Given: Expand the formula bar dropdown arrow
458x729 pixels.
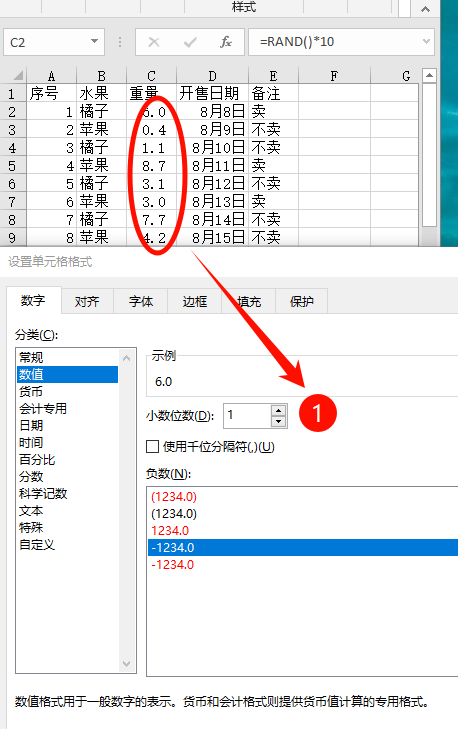Looking at the screenshot, I should tap(426, 42).
